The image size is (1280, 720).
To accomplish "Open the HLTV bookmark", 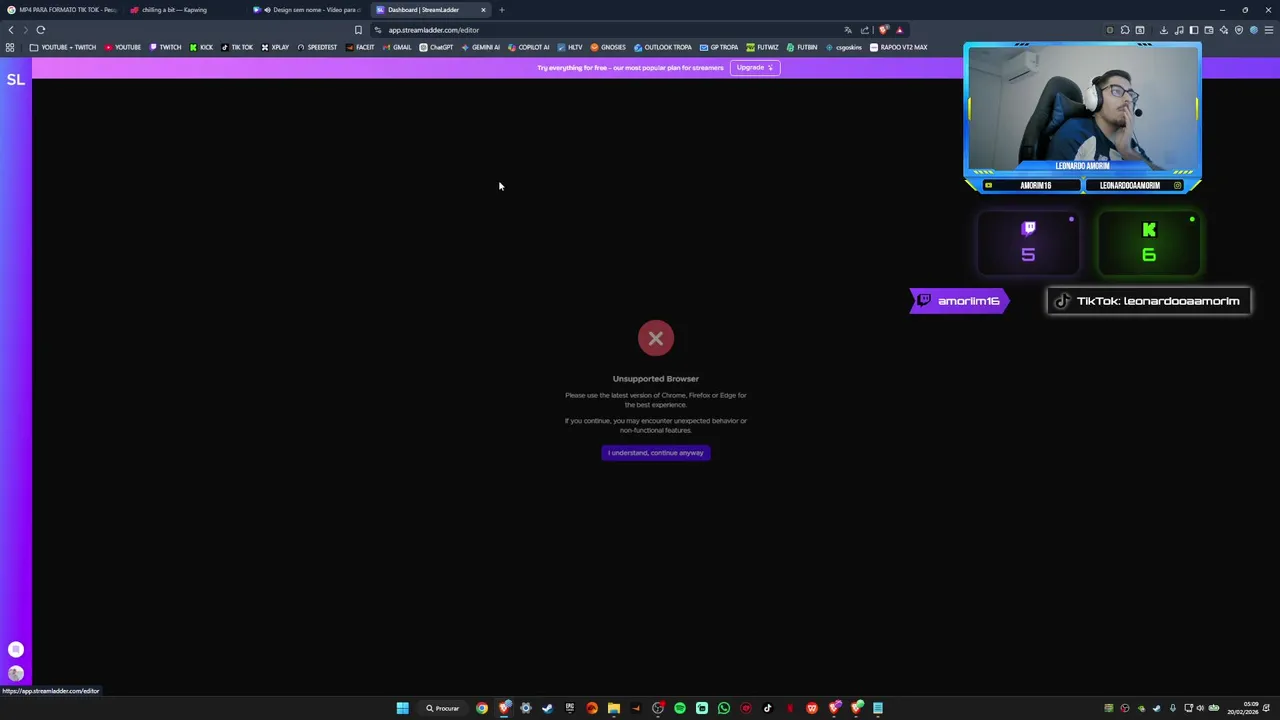I will (x=570, y=47).
